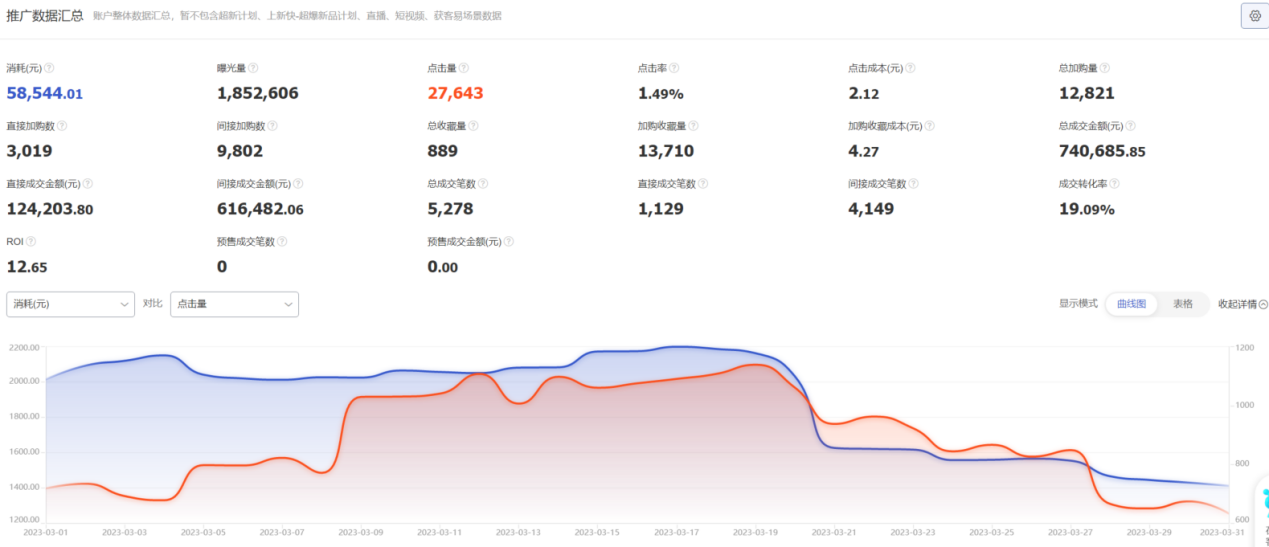Click help icon beside 加购收藏成本(元)

(930, 126)
